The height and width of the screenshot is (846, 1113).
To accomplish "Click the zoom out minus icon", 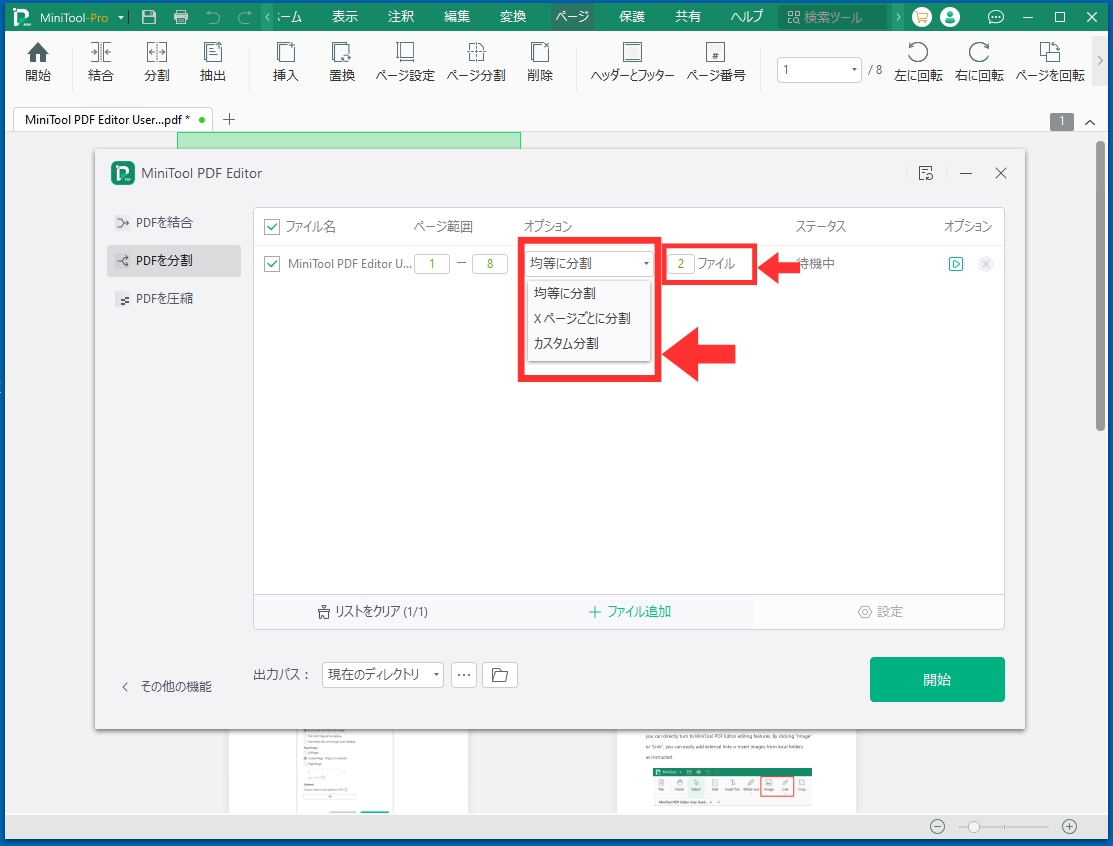I will (937, 826).
